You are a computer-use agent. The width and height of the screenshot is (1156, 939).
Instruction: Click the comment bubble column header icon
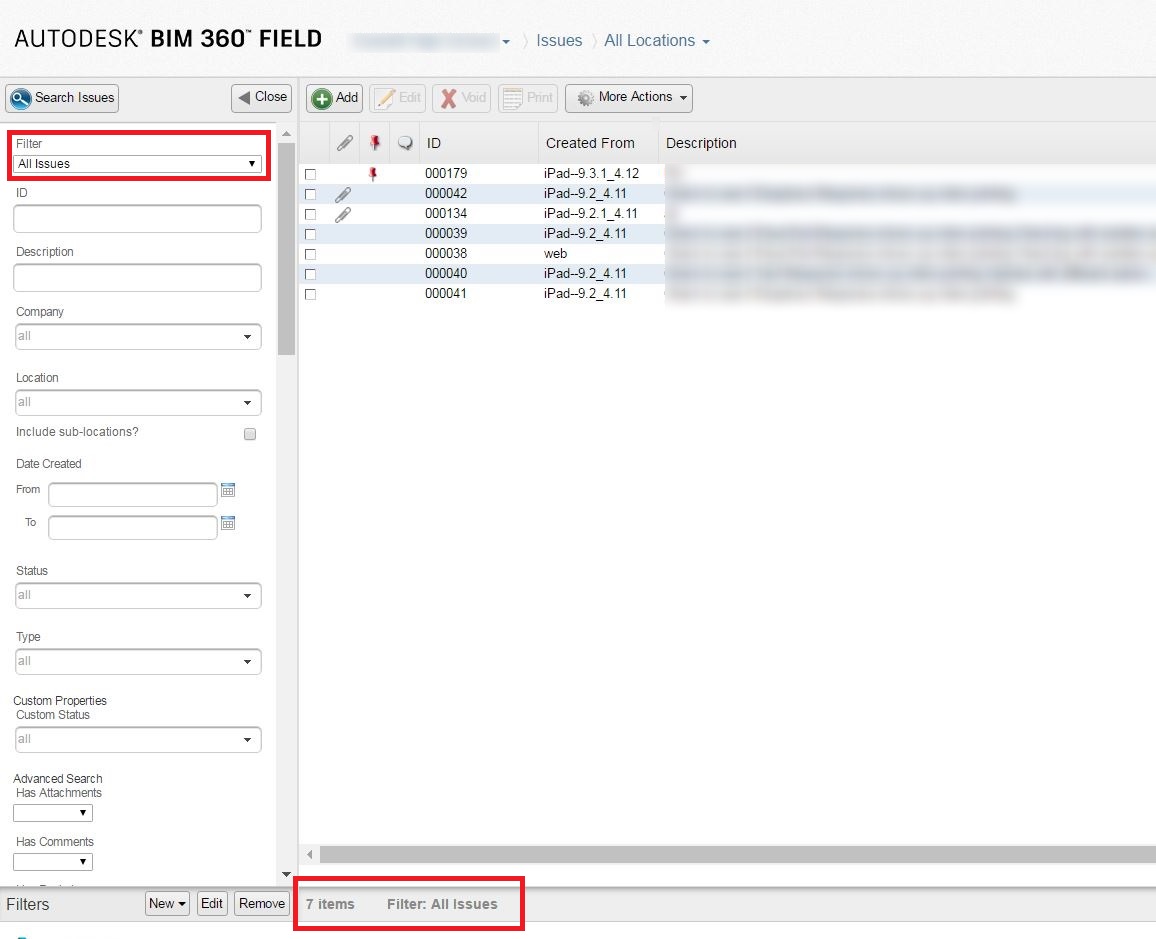[404, 142]
